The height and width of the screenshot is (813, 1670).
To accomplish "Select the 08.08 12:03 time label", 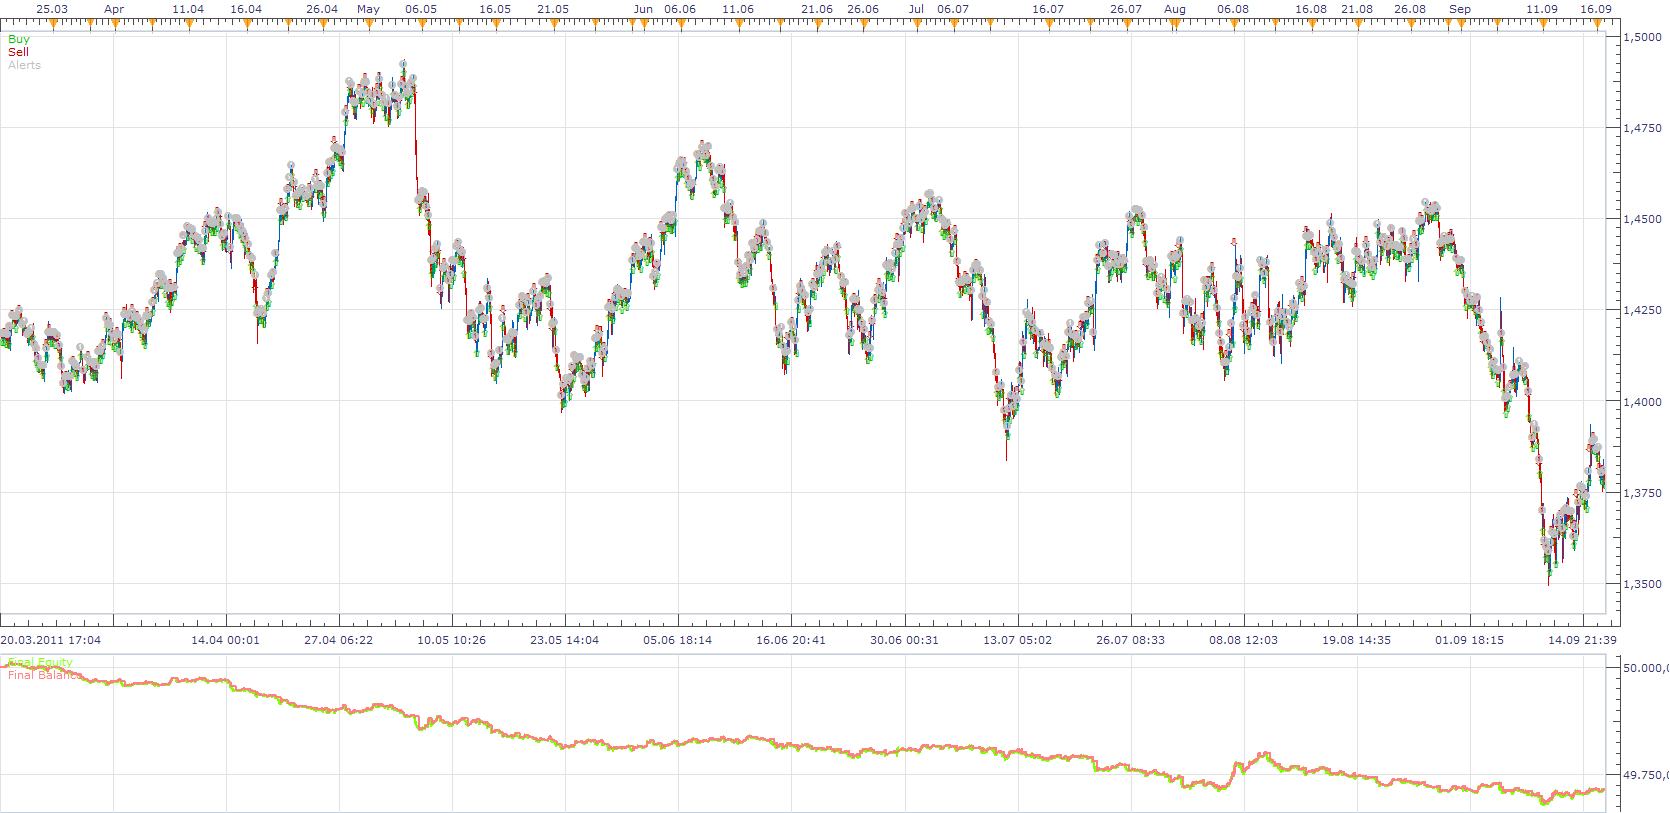I will pyautogui.click(x=1243, y=640).
